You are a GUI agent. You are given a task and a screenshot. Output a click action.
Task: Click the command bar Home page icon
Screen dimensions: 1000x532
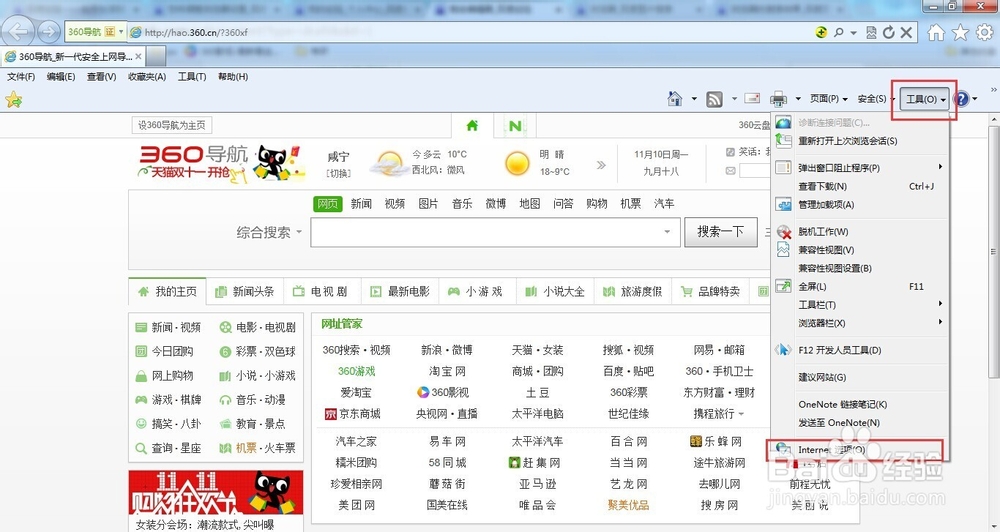[x=675, y=99]
